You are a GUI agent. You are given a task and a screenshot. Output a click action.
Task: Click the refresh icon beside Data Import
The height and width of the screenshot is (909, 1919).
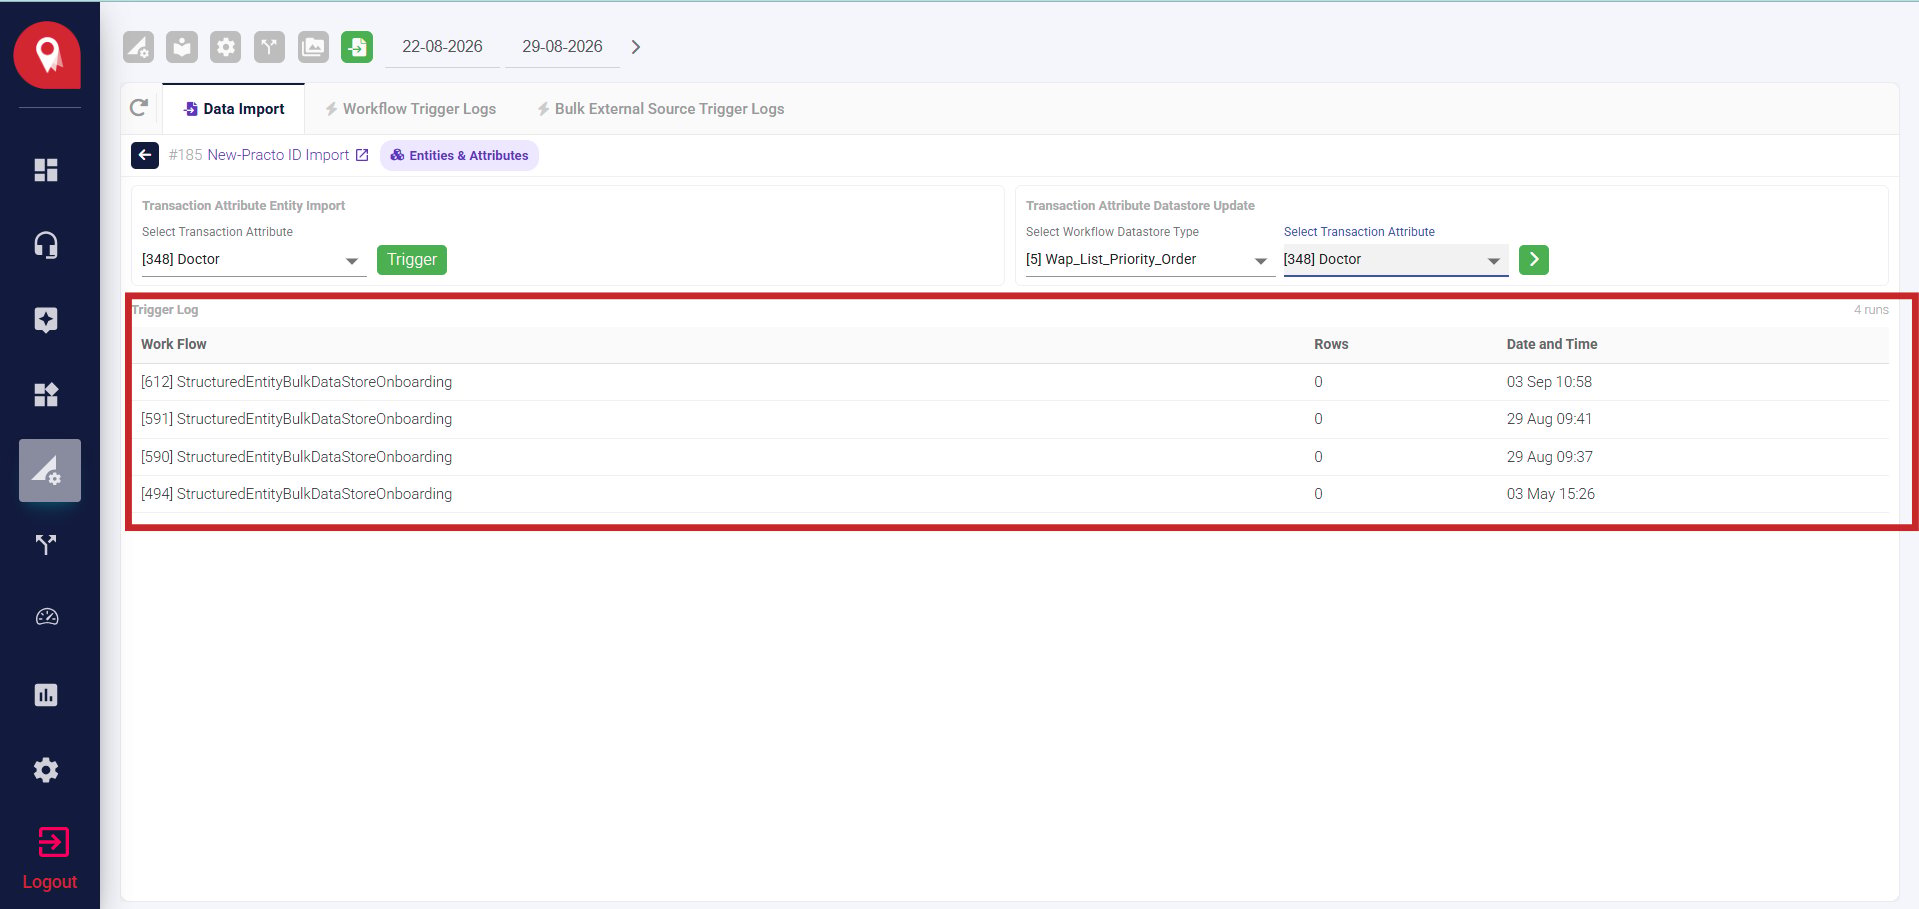click(x=139, y=108)
